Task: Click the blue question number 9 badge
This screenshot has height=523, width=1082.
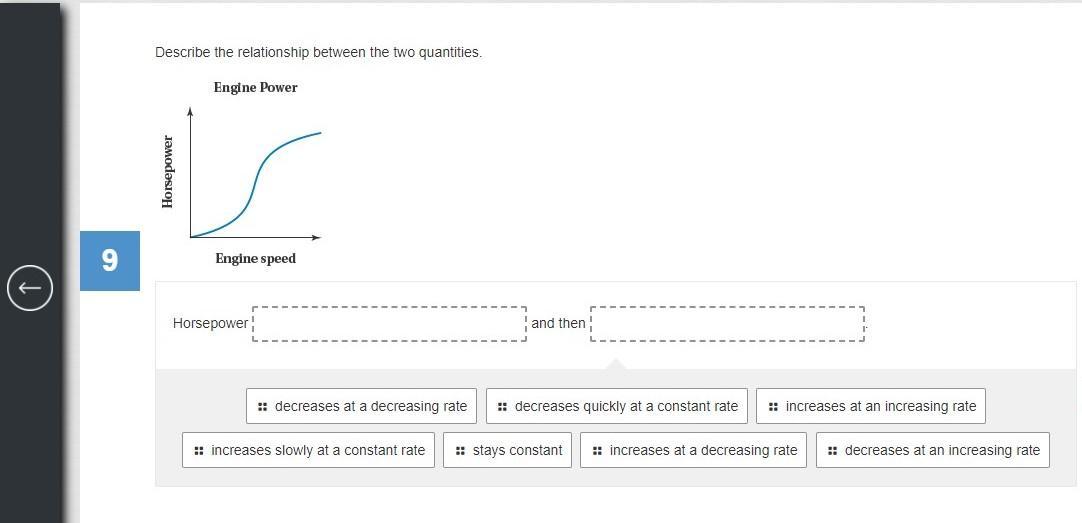Action: [x=110, y=261]
